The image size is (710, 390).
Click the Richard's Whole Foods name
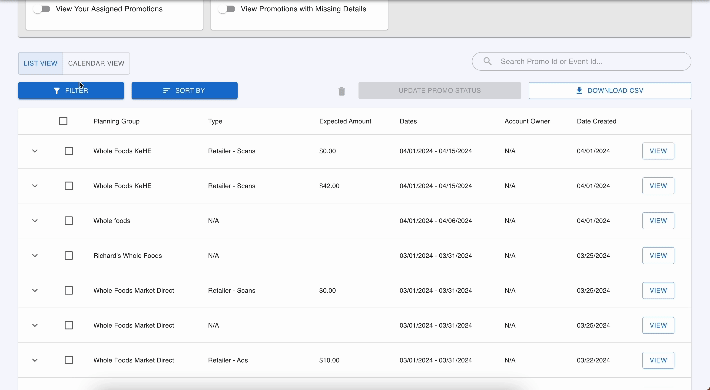128,255
